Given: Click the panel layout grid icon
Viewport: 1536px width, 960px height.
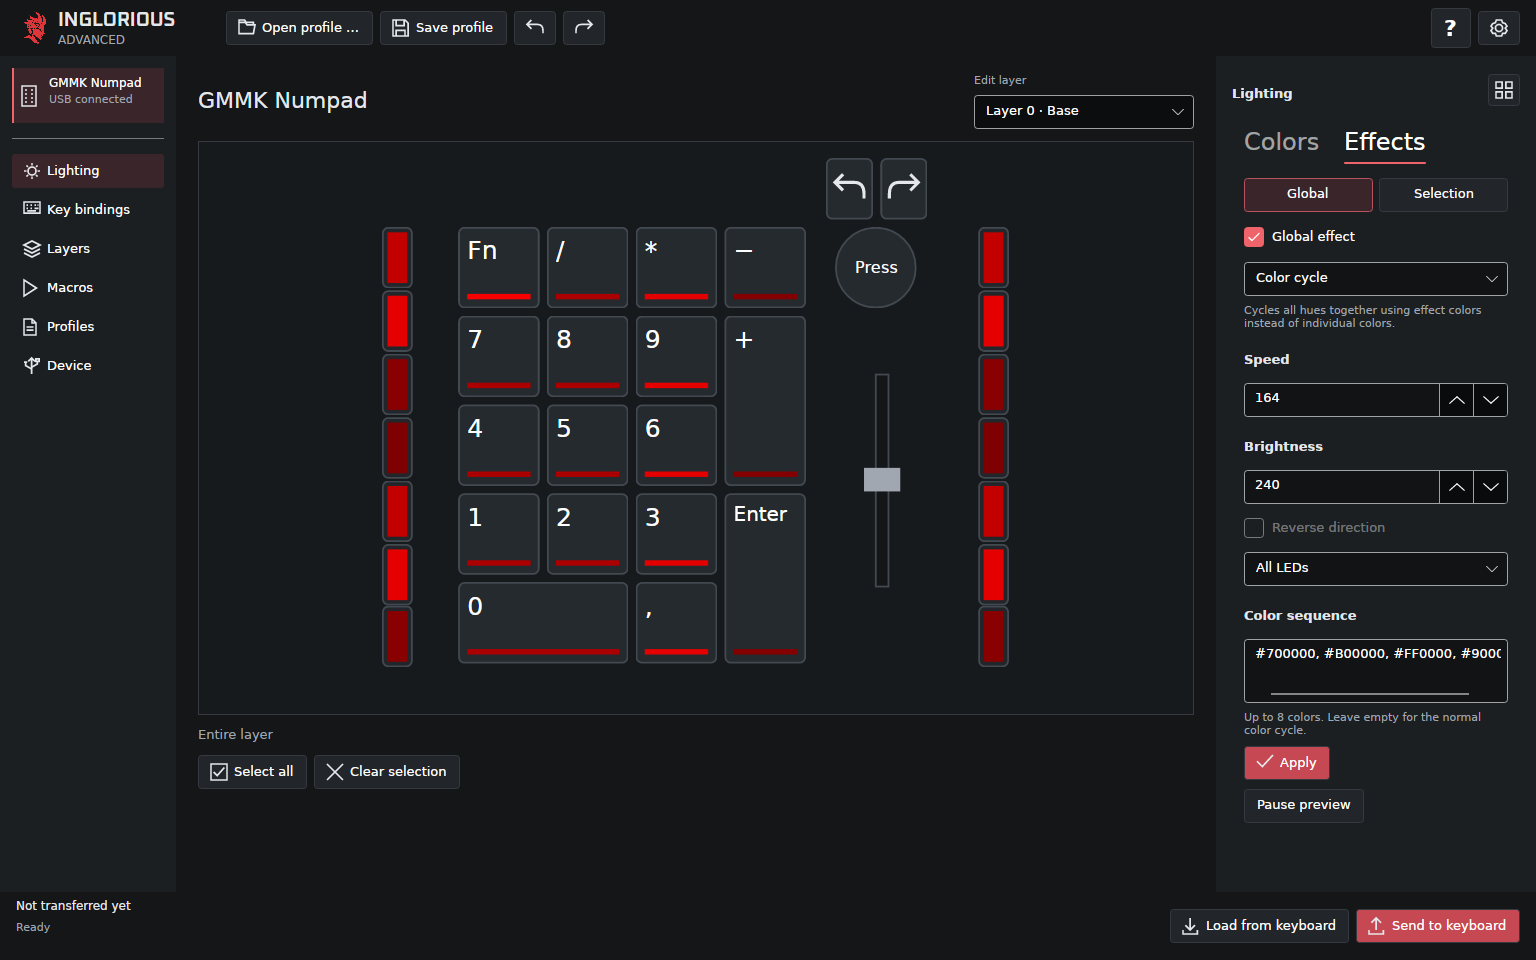Looking at the screenshot, I should point(1504,90).
